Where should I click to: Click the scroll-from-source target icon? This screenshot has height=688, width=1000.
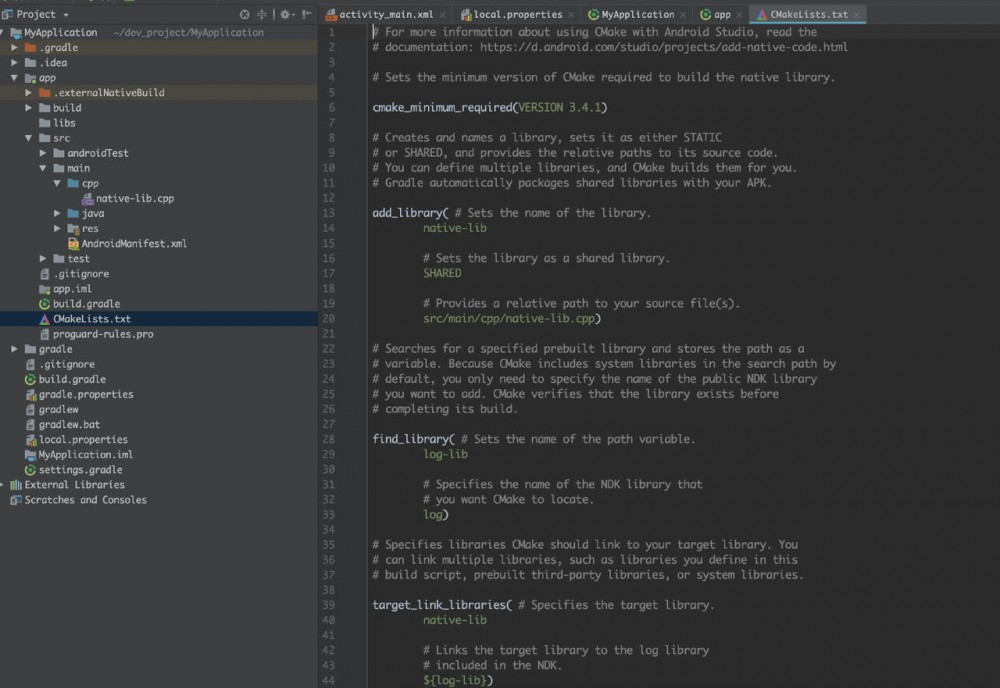[246, 15]
